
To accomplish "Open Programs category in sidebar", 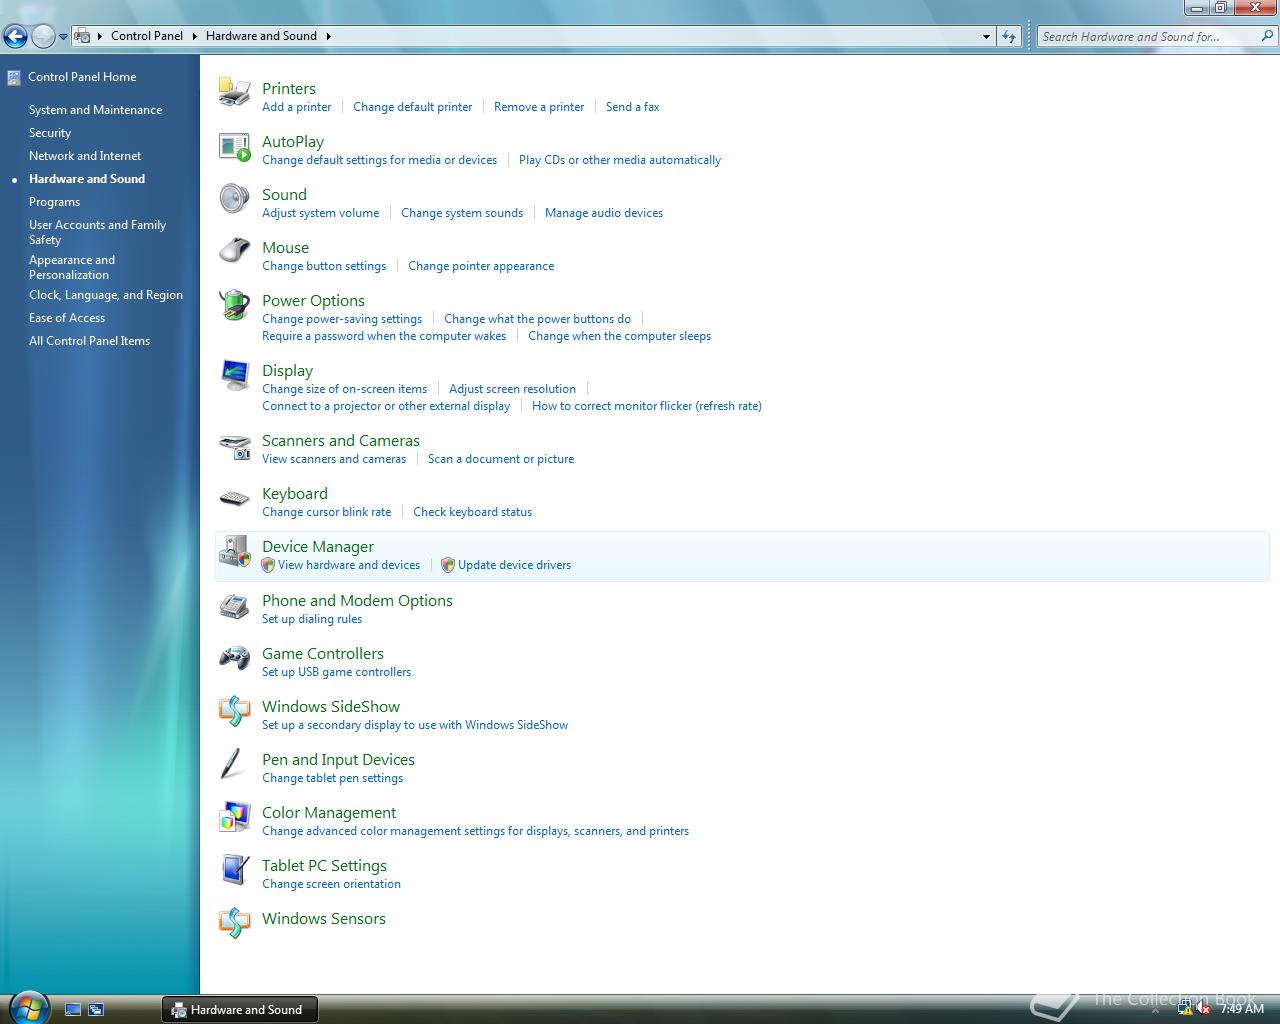I will pyautogui.click(x=54, y=202).
